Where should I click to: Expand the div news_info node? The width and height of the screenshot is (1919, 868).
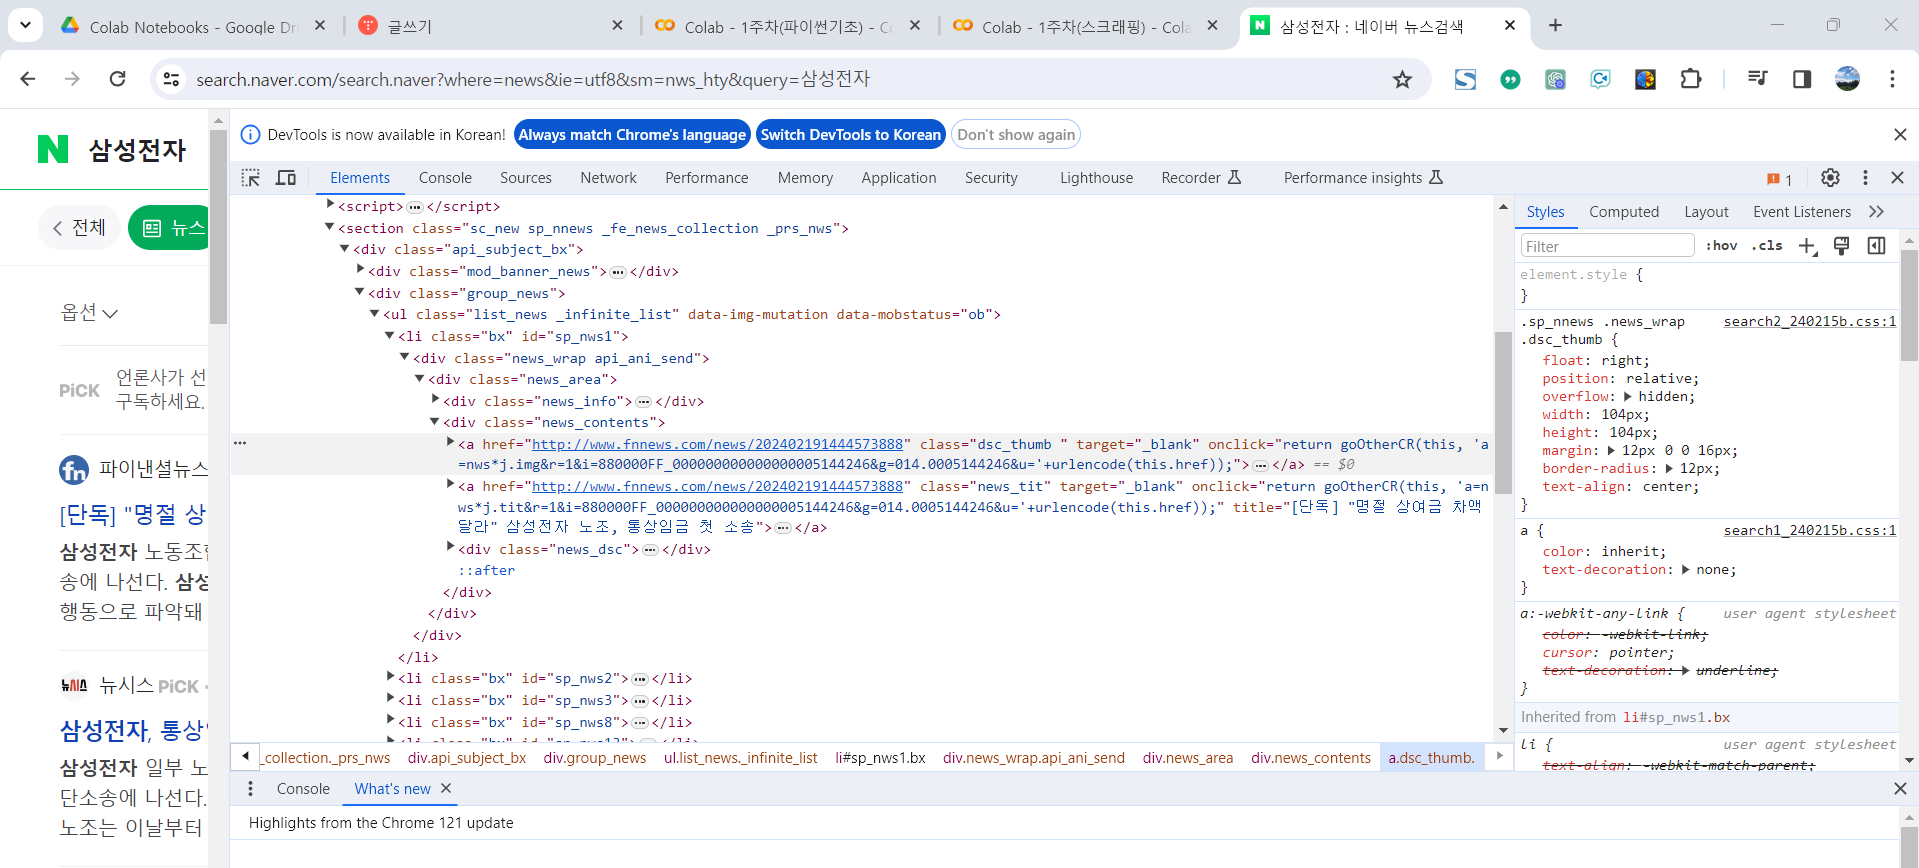435,400
